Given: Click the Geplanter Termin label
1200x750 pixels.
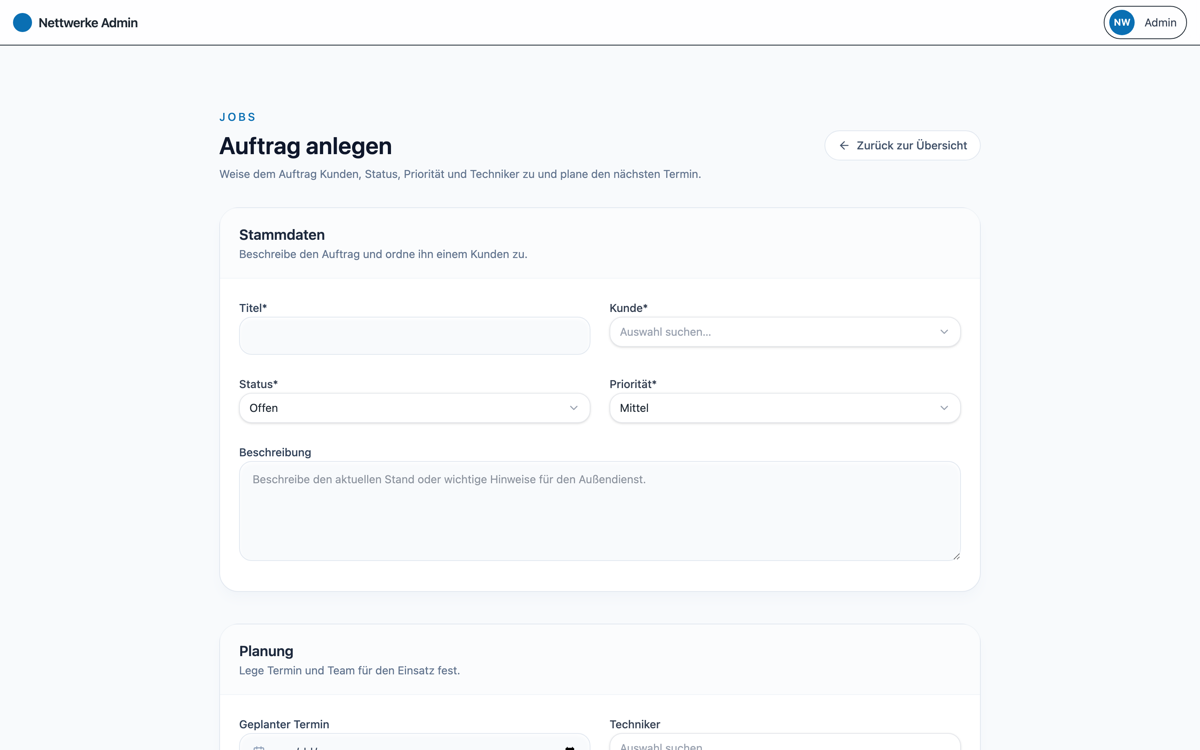Looking at the screenshot, I should (284, 724).
